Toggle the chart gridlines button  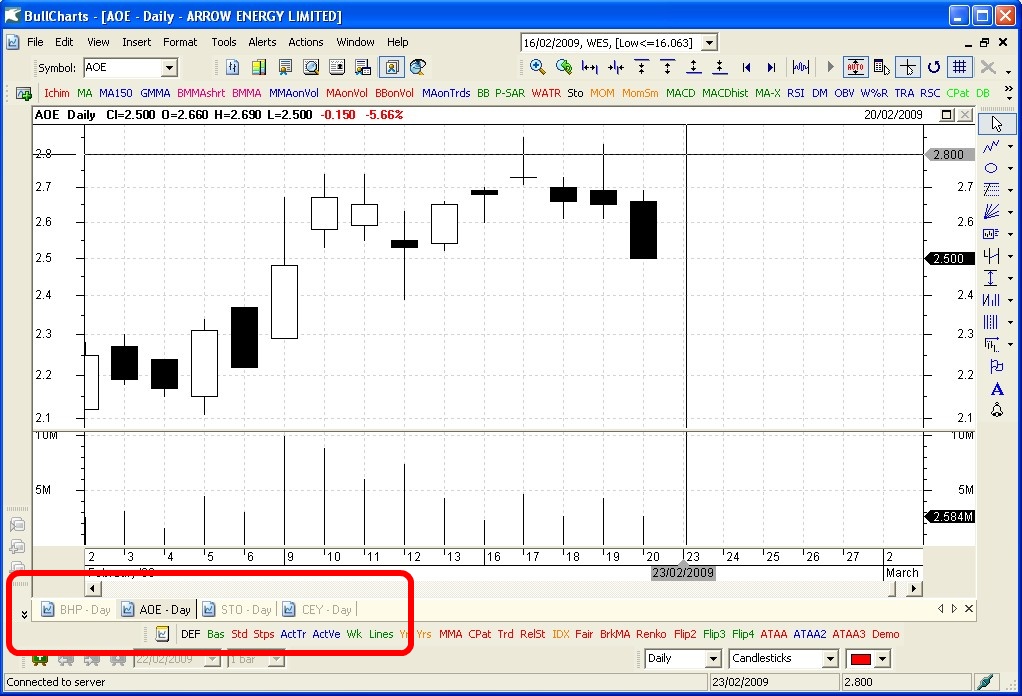coord(959,66)
